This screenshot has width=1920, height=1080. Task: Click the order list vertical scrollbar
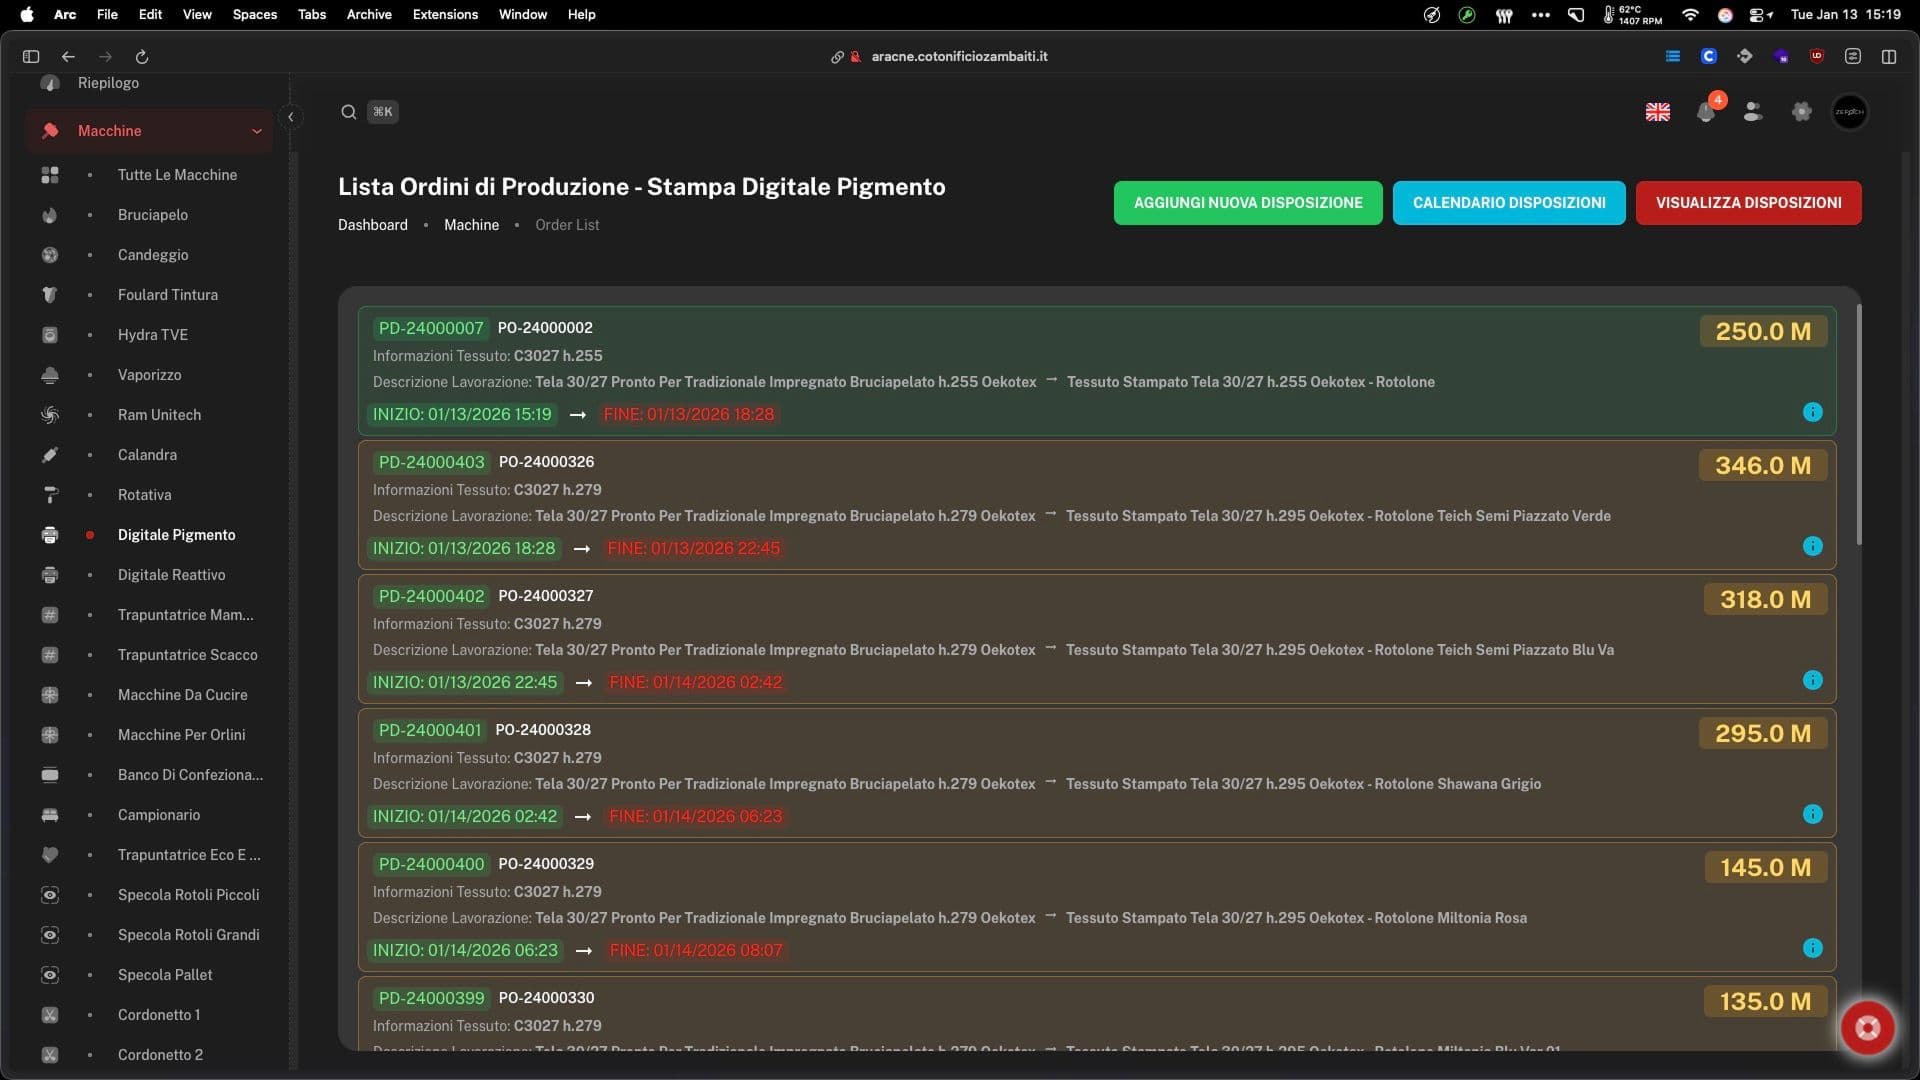tap(1858, 425)
